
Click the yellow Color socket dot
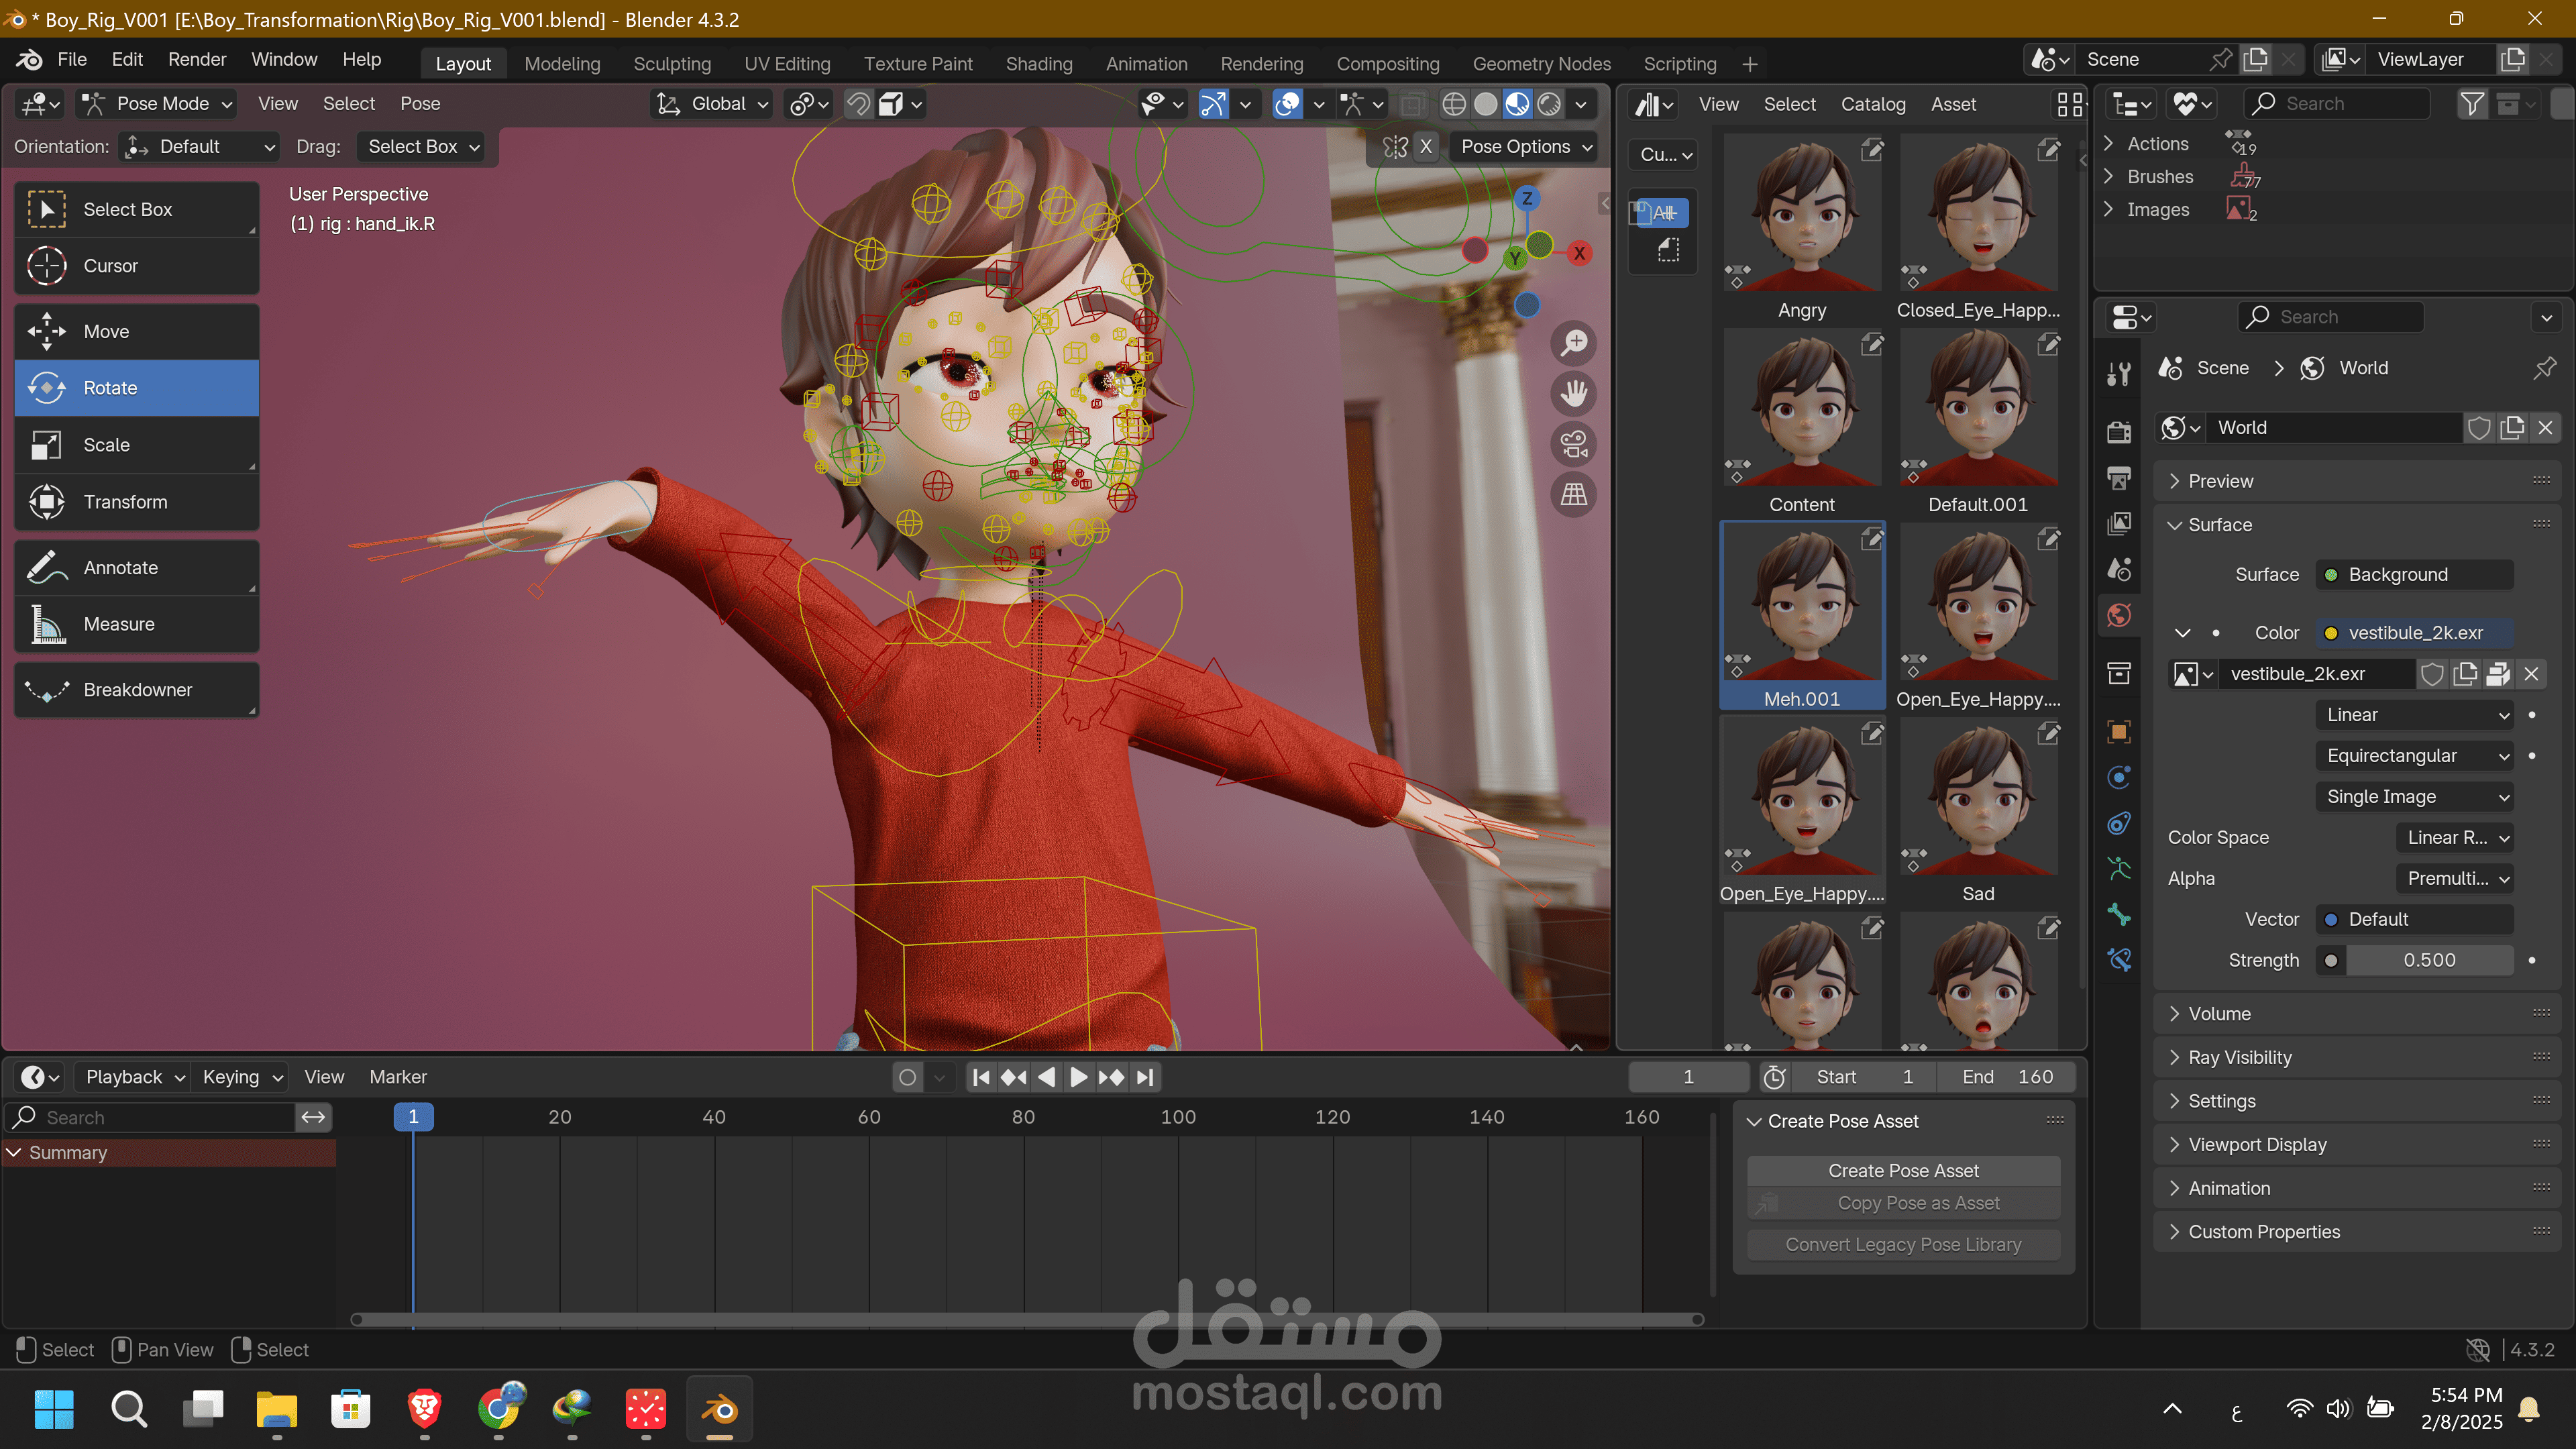pos(2331,633)
